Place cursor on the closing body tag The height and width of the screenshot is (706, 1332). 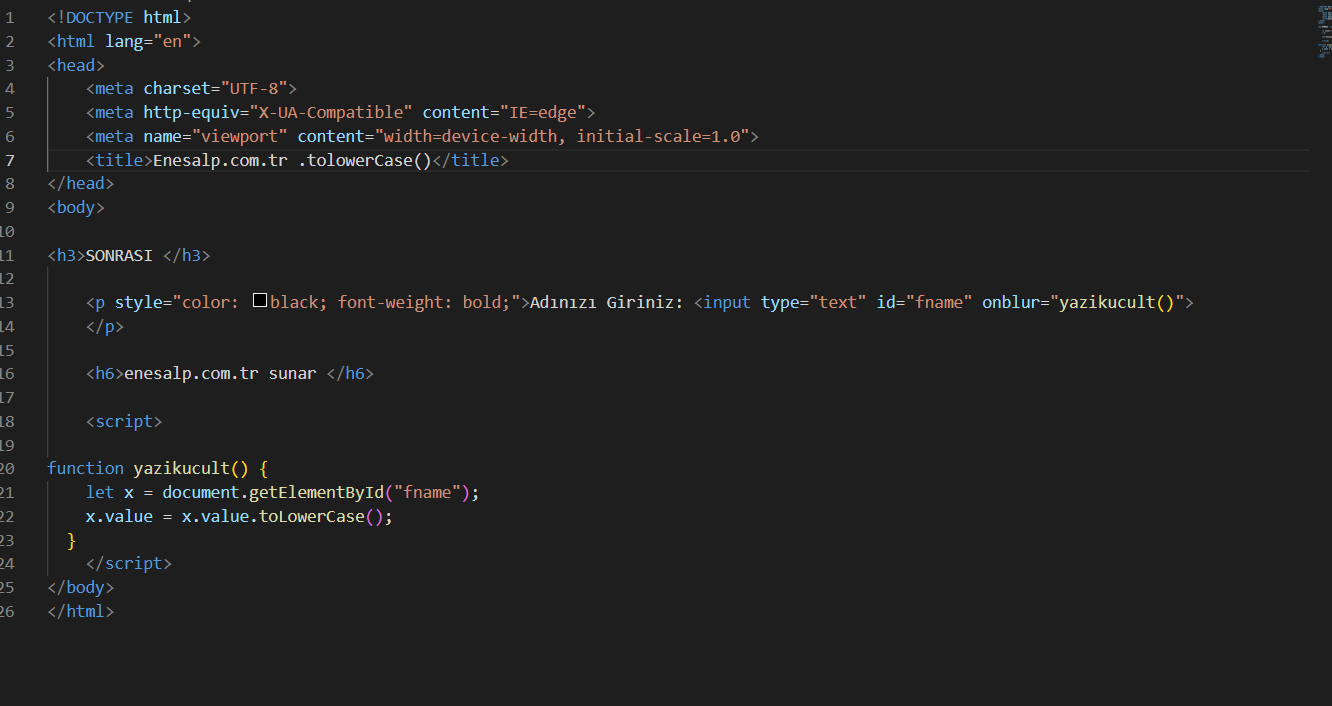point(80,587)
